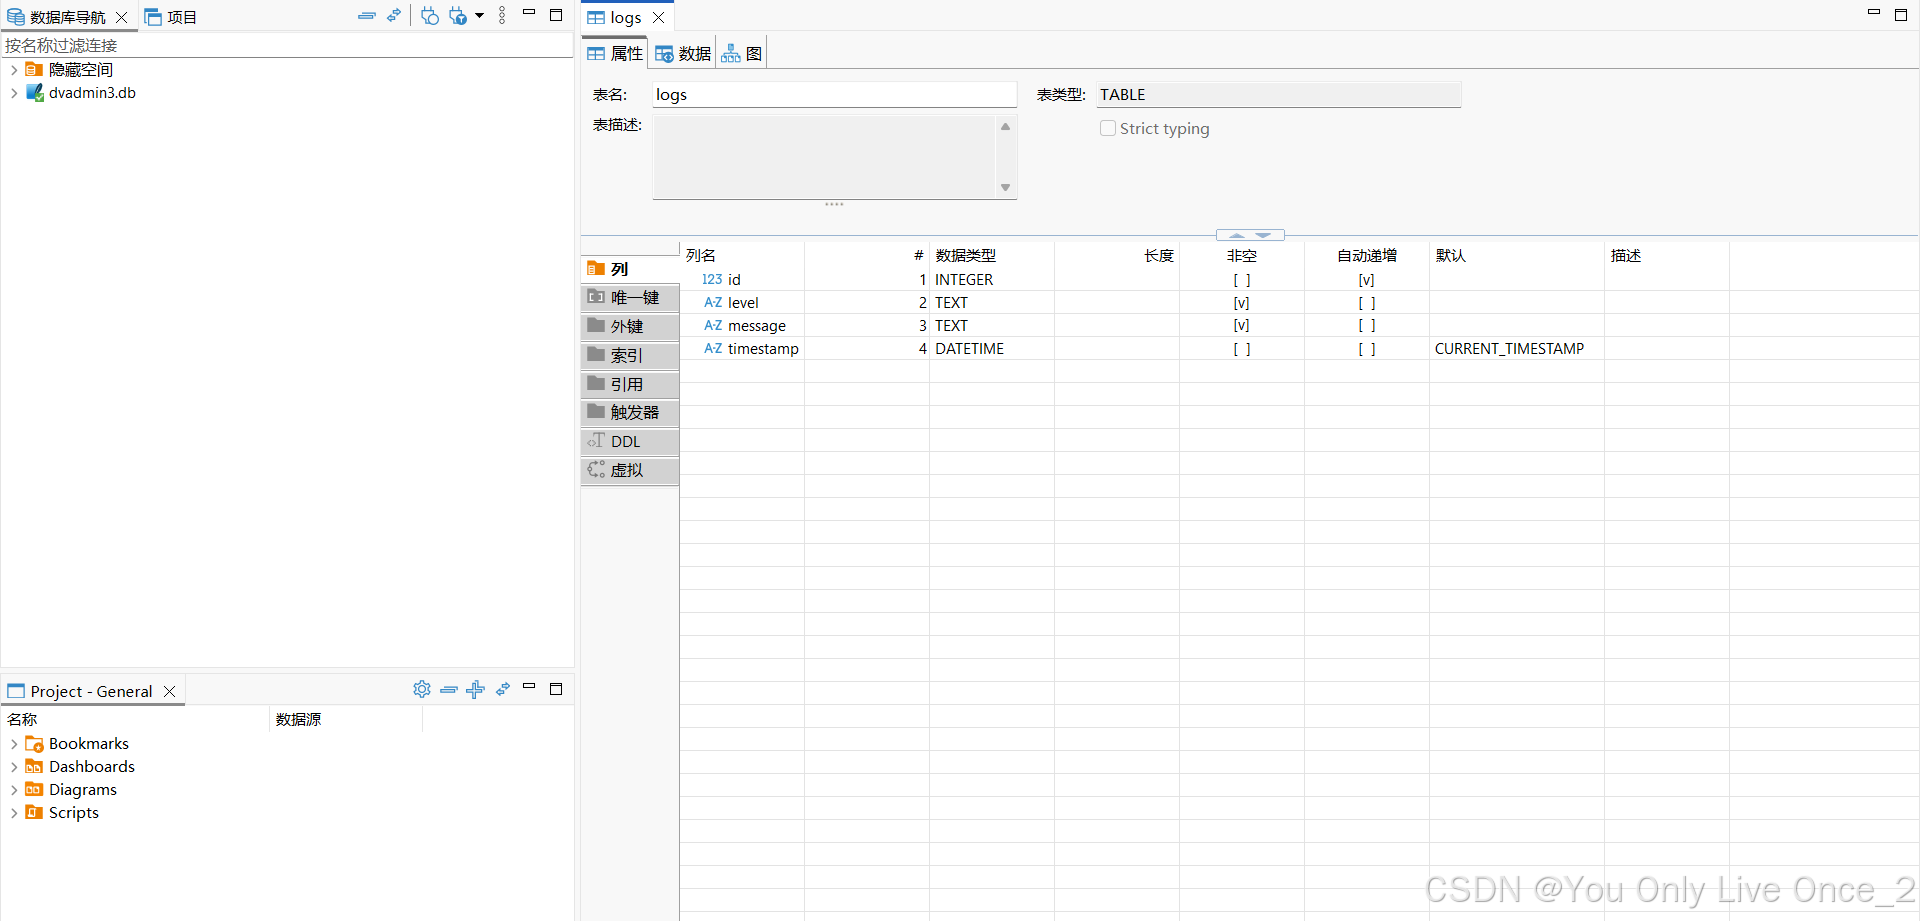Click the 表描述 text area
The width and height of the screenshot is (1920, 921).
[x=824, y=157]
